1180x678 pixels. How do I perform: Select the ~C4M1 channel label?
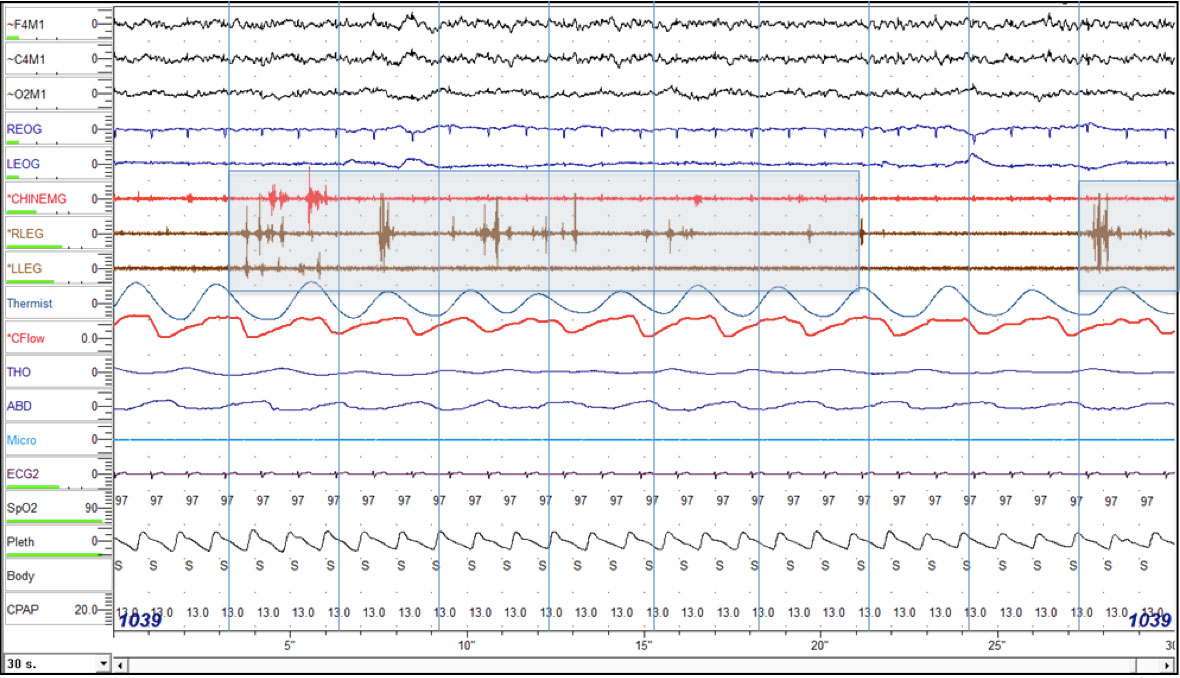(26, 59)
